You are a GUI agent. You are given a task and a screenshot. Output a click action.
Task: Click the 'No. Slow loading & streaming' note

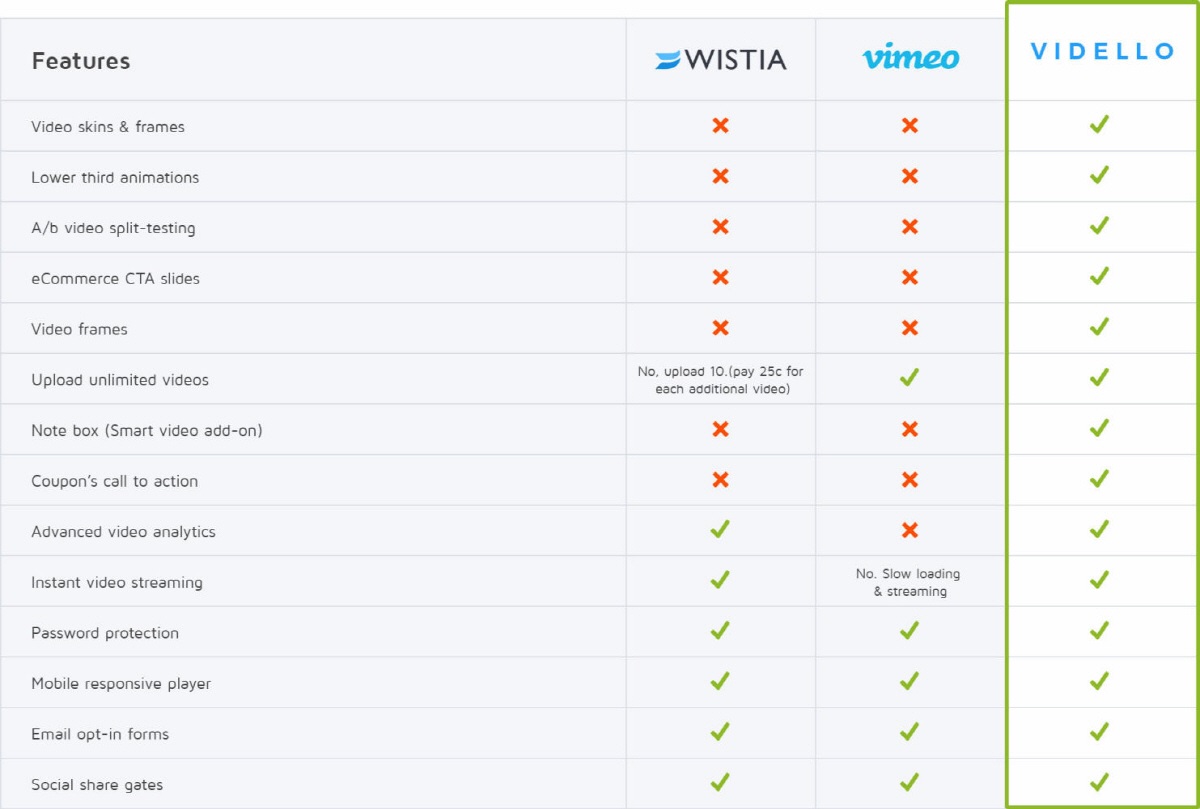pos(909,582)
